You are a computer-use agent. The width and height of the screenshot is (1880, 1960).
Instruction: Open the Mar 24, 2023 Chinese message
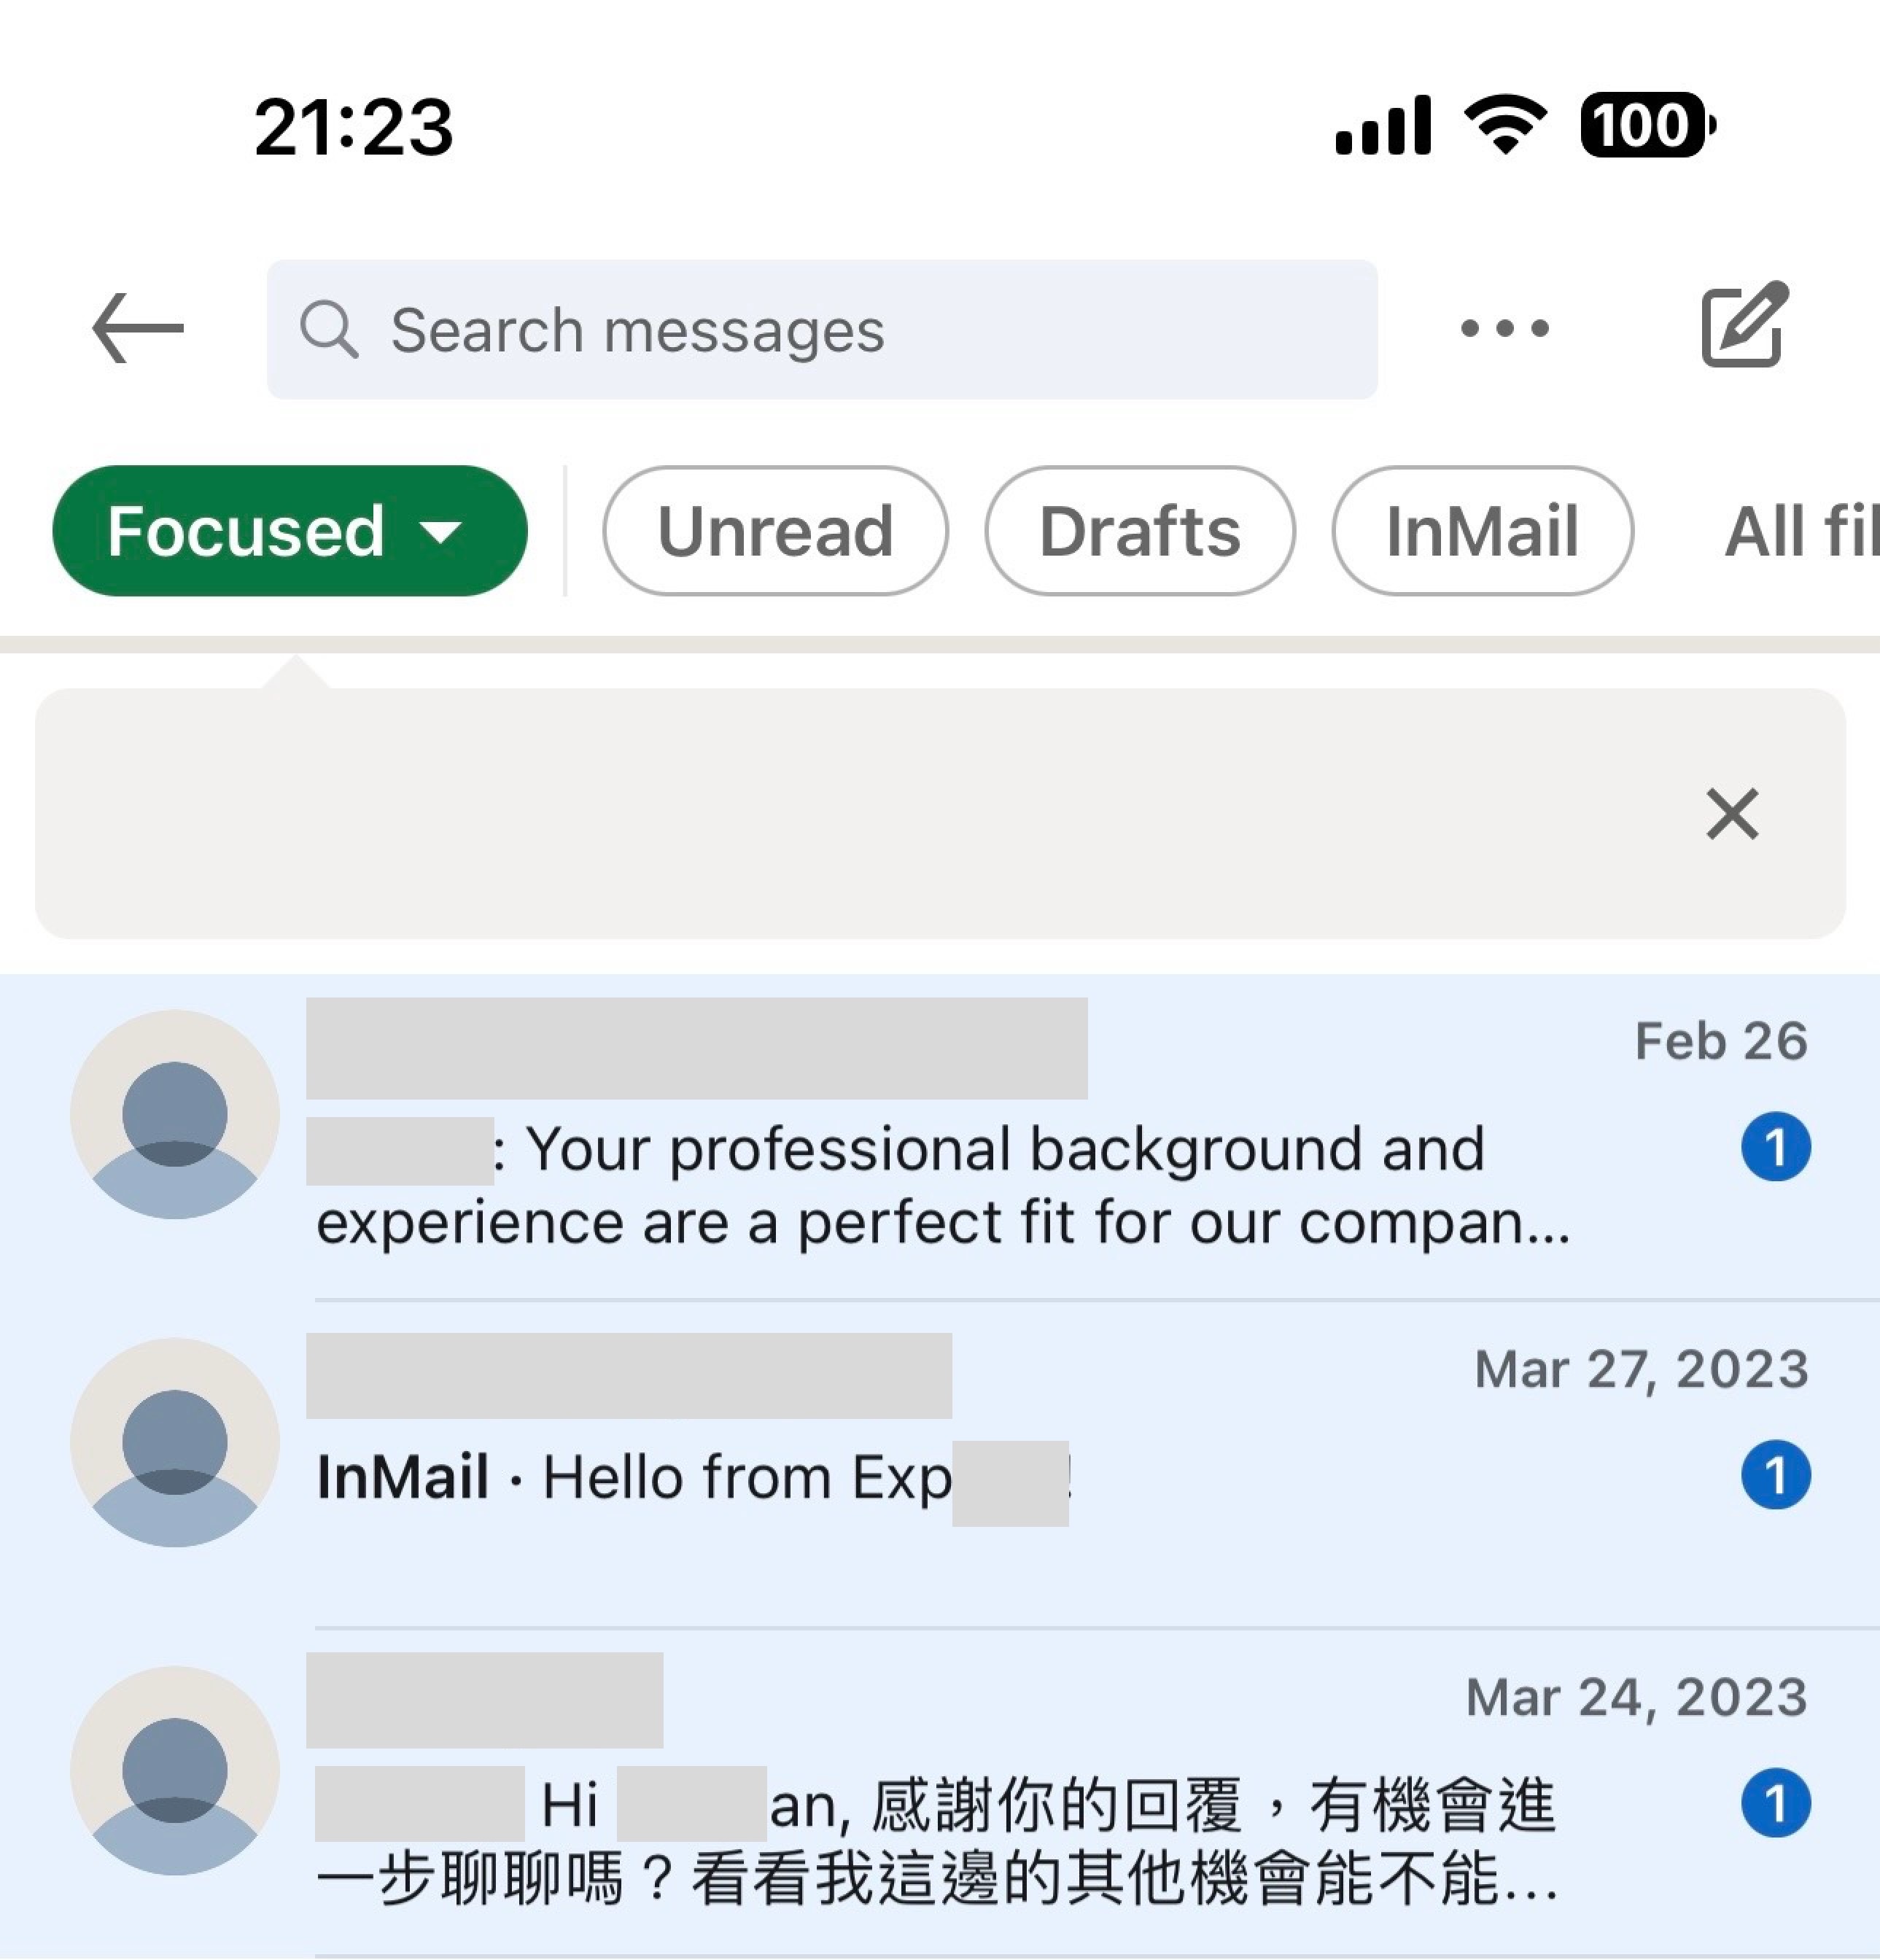tap(940, 1794)
